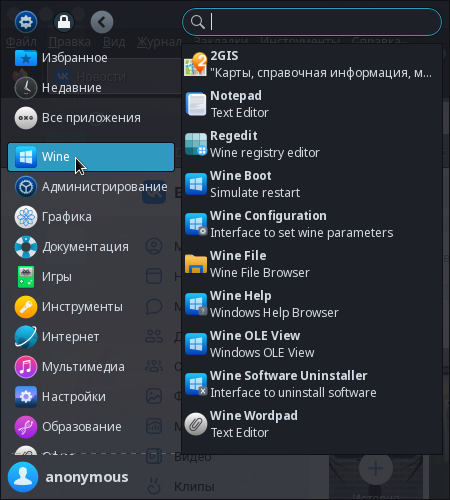
Task: Launch Wine Wordpad Text Editor
Action: point(312,424)
